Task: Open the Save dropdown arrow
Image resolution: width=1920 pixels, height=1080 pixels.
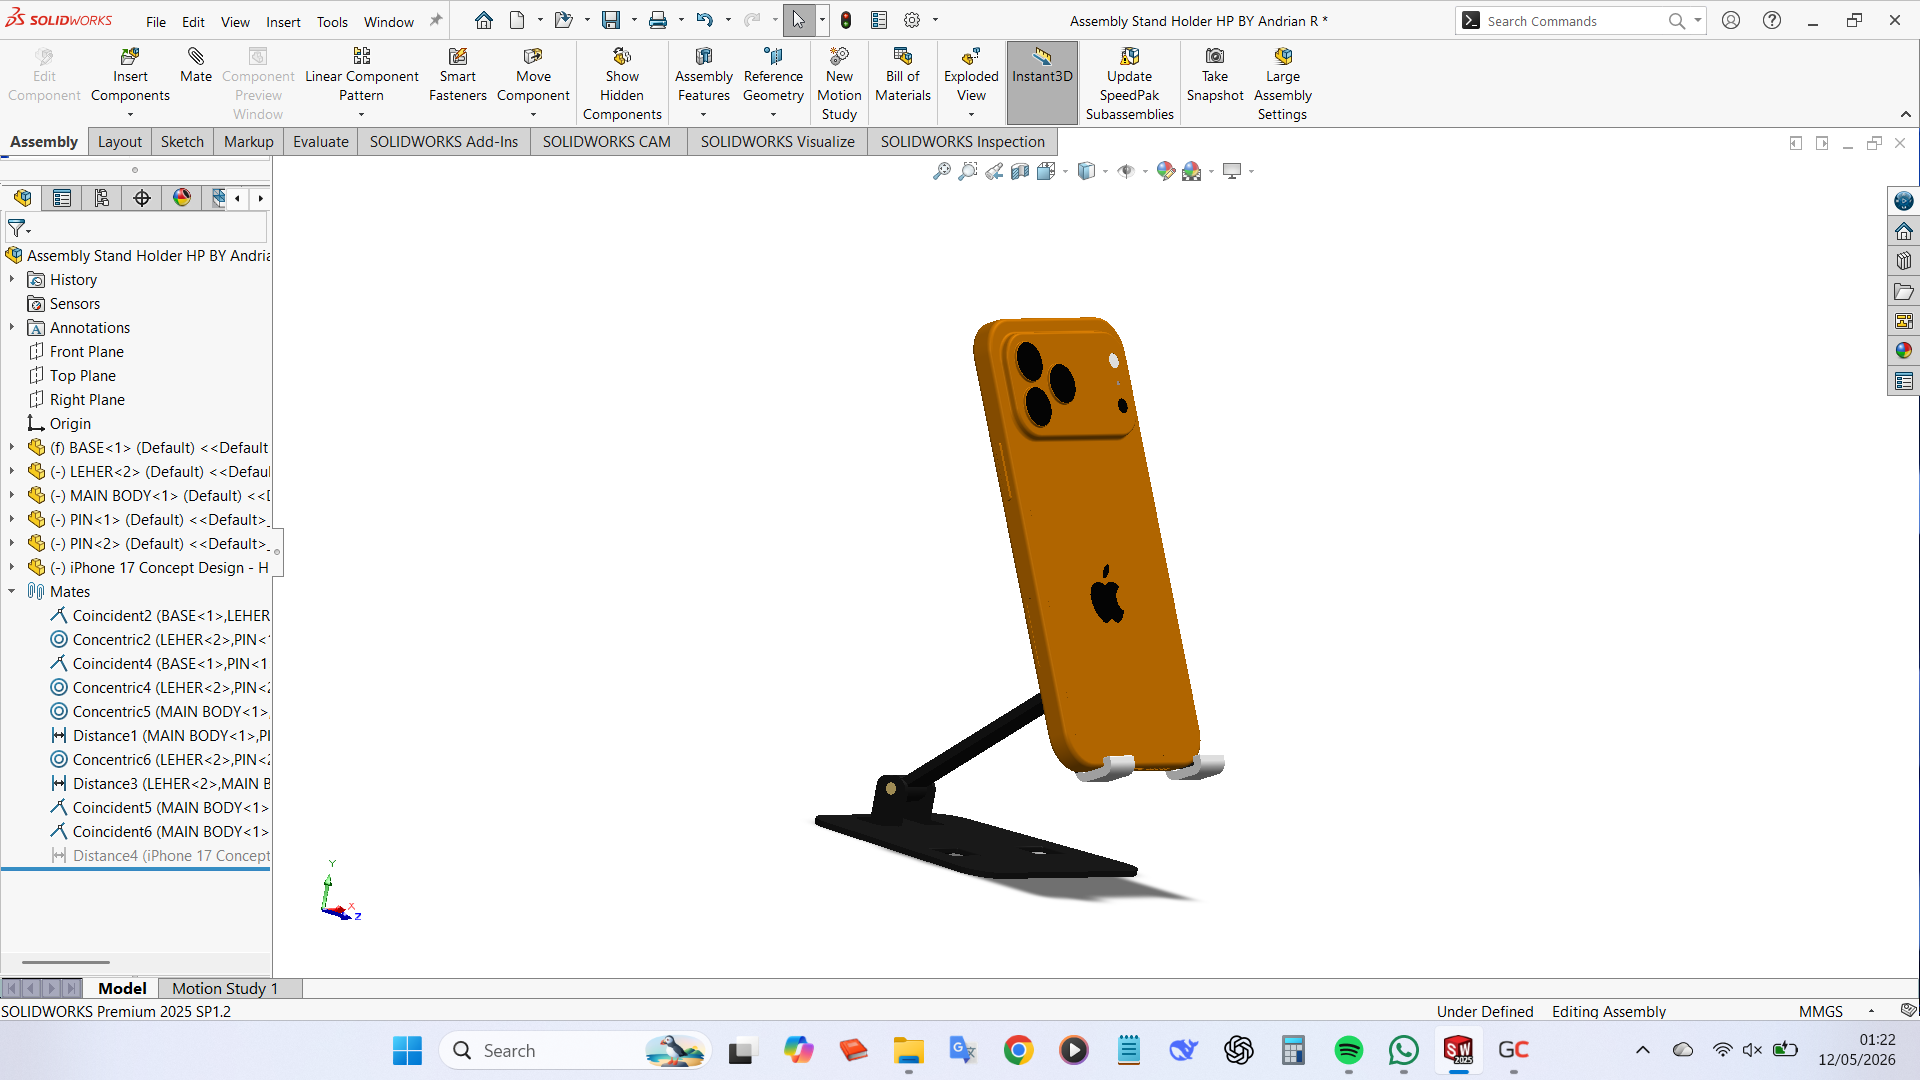Action: pyautogui.click(x=634, y=20)
